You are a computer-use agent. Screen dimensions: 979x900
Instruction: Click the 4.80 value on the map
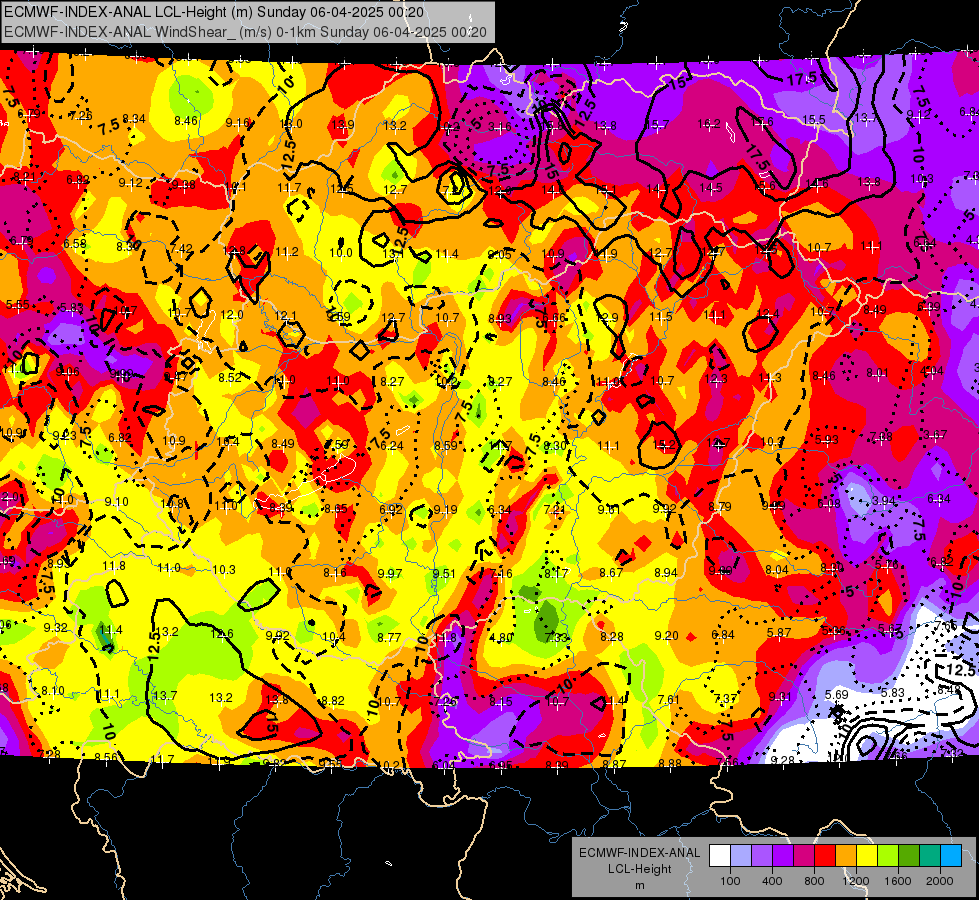point(501,638)
